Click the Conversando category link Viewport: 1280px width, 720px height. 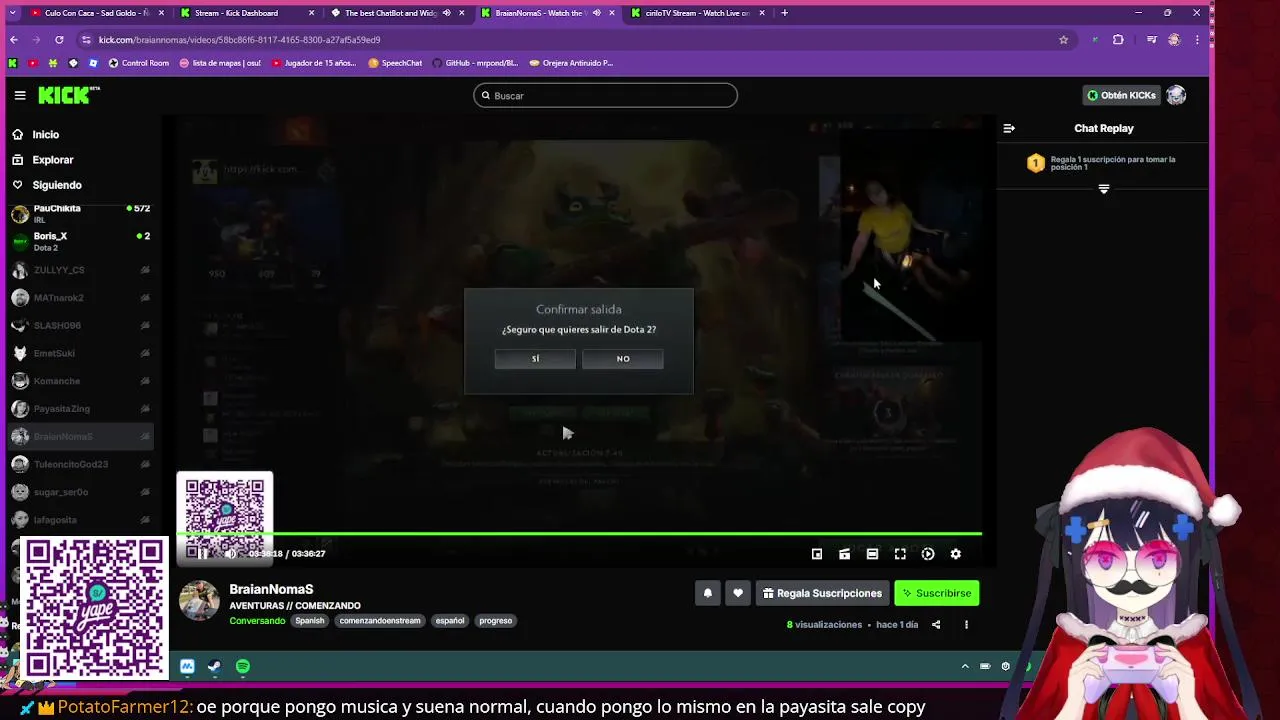point(257,621)
